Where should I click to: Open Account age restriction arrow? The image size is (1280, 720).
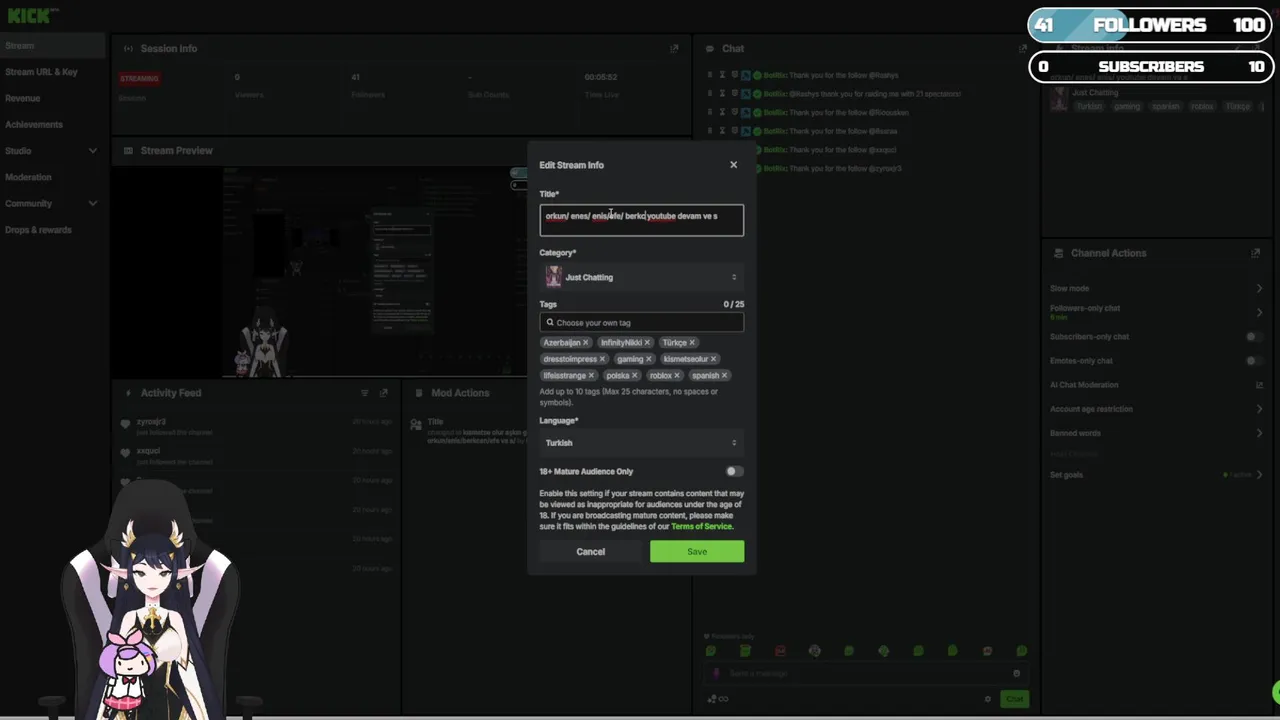click(1259, 409)
